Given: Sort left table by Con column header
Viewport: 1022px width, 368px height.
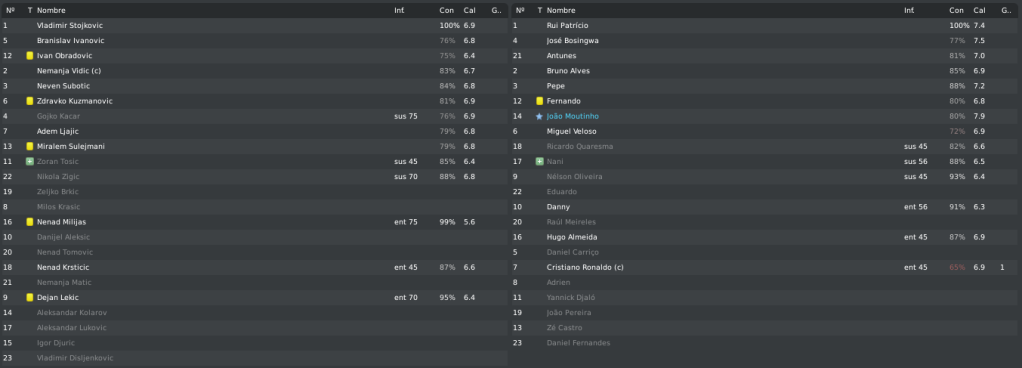Looking at the screenshot, I should pyautogui.click(x=446, y=10).
